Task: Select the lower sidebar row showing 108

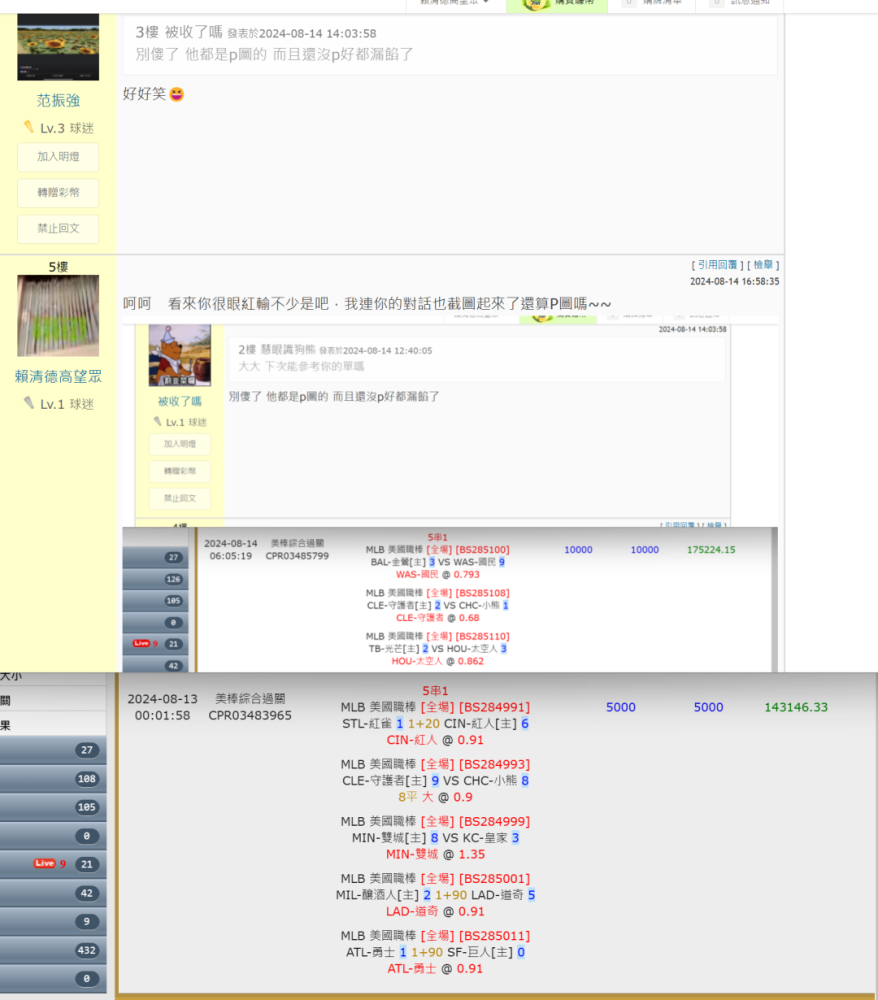Action: (53, 779)
